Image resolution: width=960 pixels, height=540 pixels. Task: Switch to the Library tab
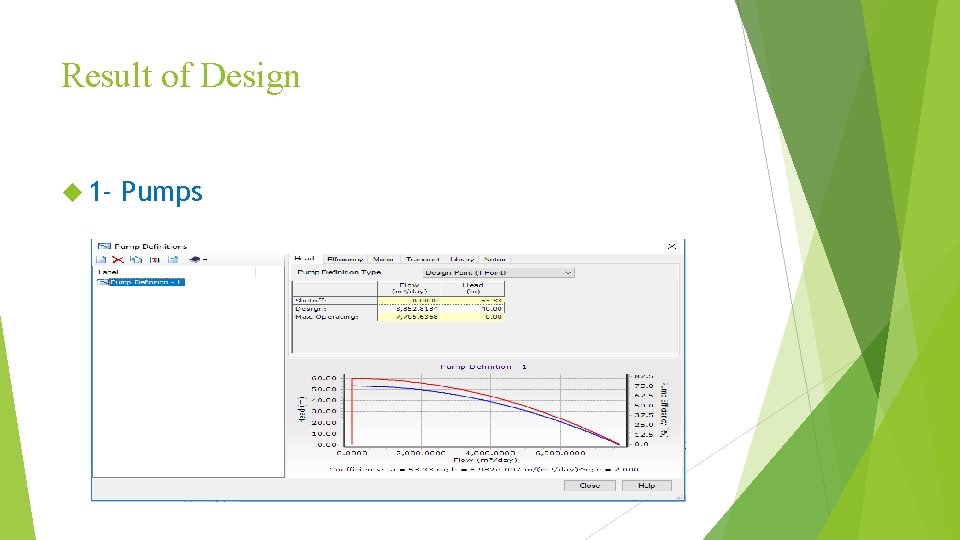[462, 260]
